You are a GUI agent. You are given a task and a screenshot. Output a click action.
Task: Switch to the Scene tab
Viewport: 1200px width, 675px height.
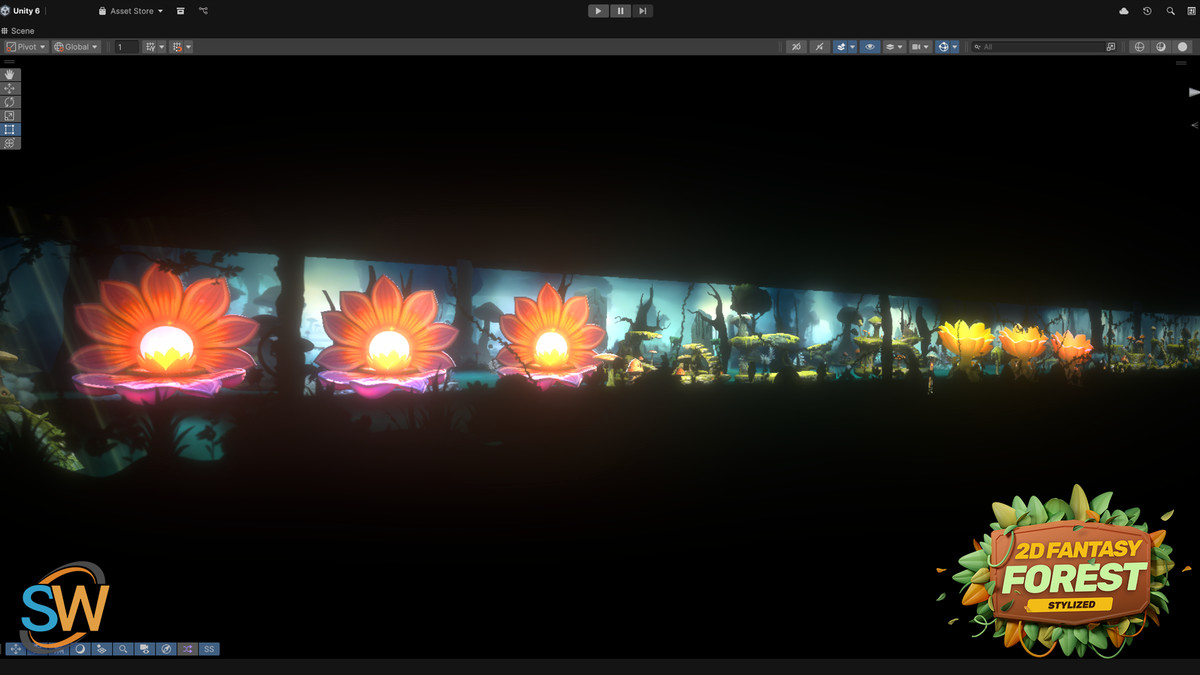[18, 31]
